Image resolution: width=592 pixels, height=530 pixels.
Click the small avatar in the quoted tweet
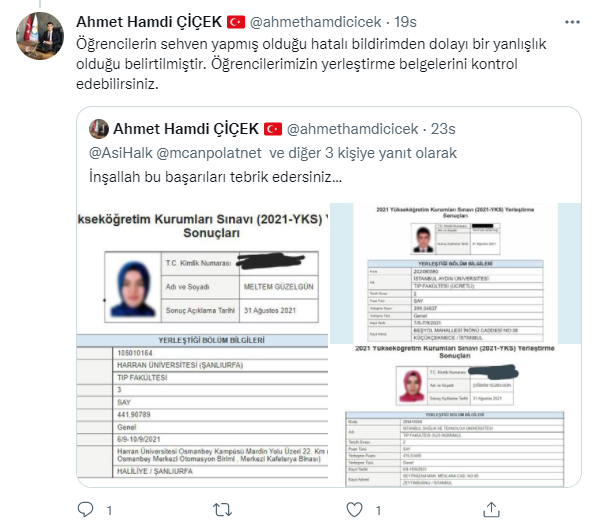pos(99,129)
